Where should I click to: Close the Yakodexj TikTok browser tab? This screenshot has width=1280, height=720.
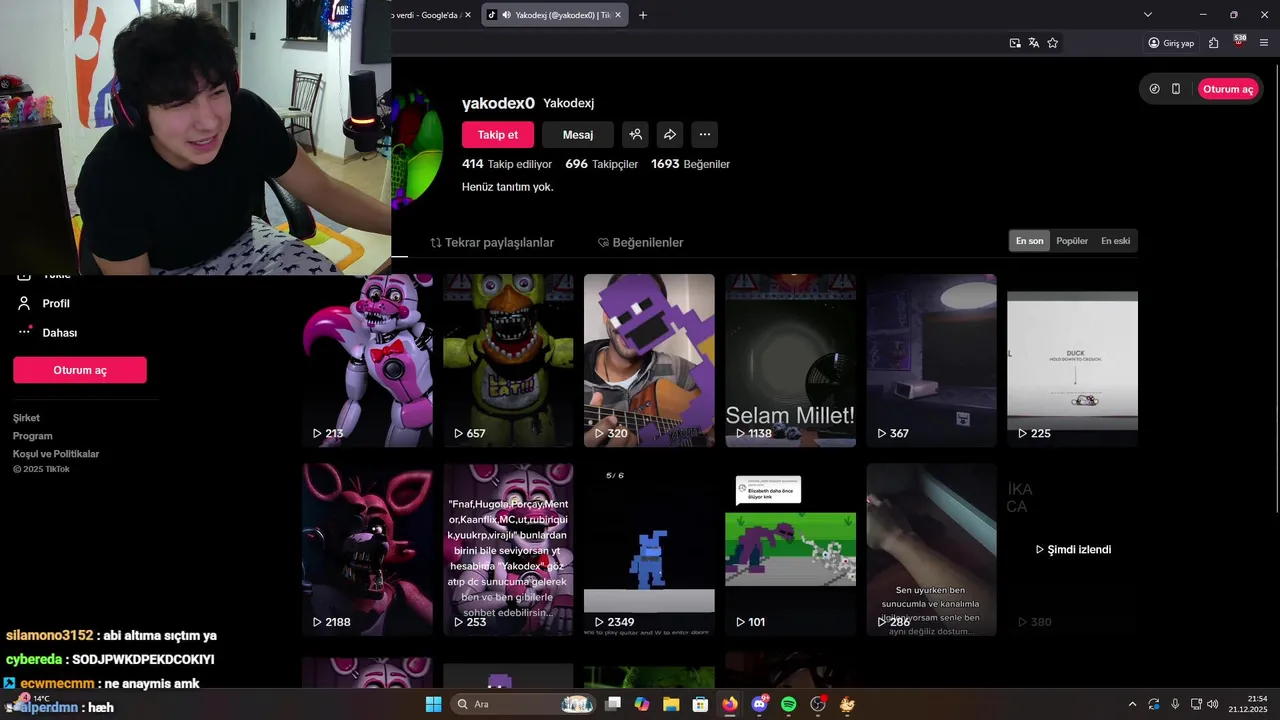coord(618,15)
